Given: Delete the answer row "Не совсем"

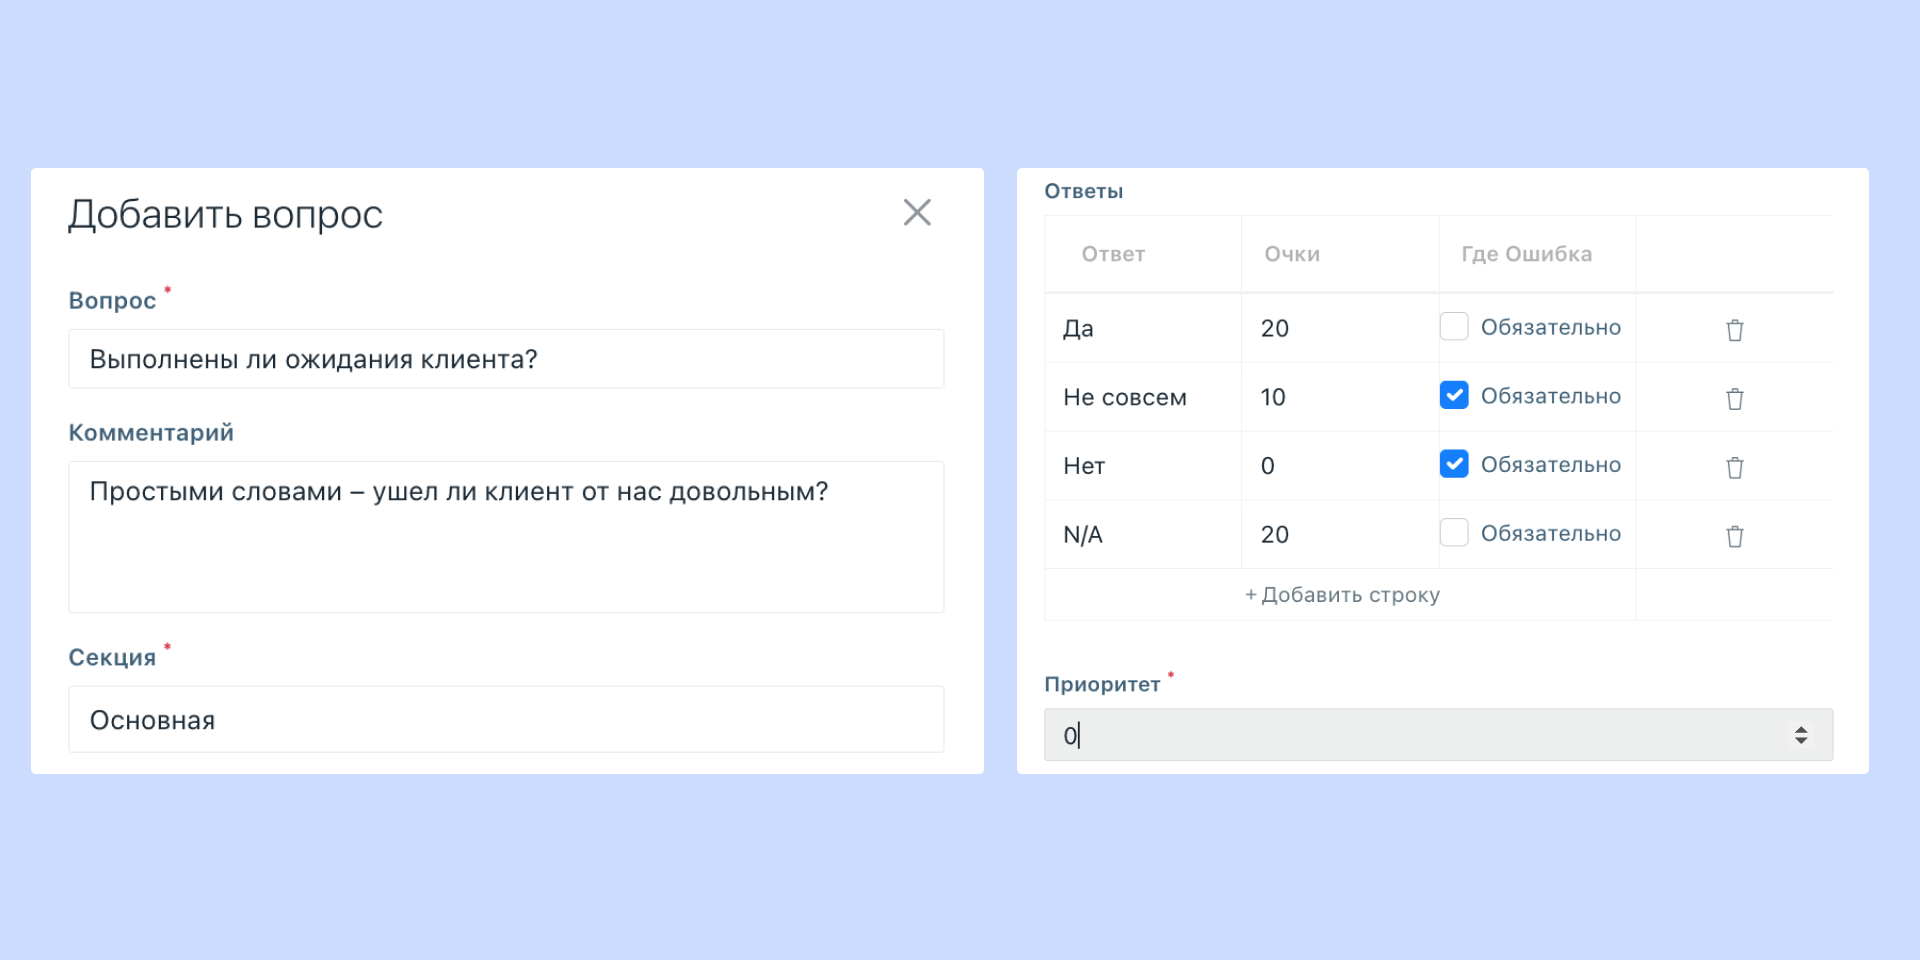Looking at the screenshot, I should (1735, 397).
